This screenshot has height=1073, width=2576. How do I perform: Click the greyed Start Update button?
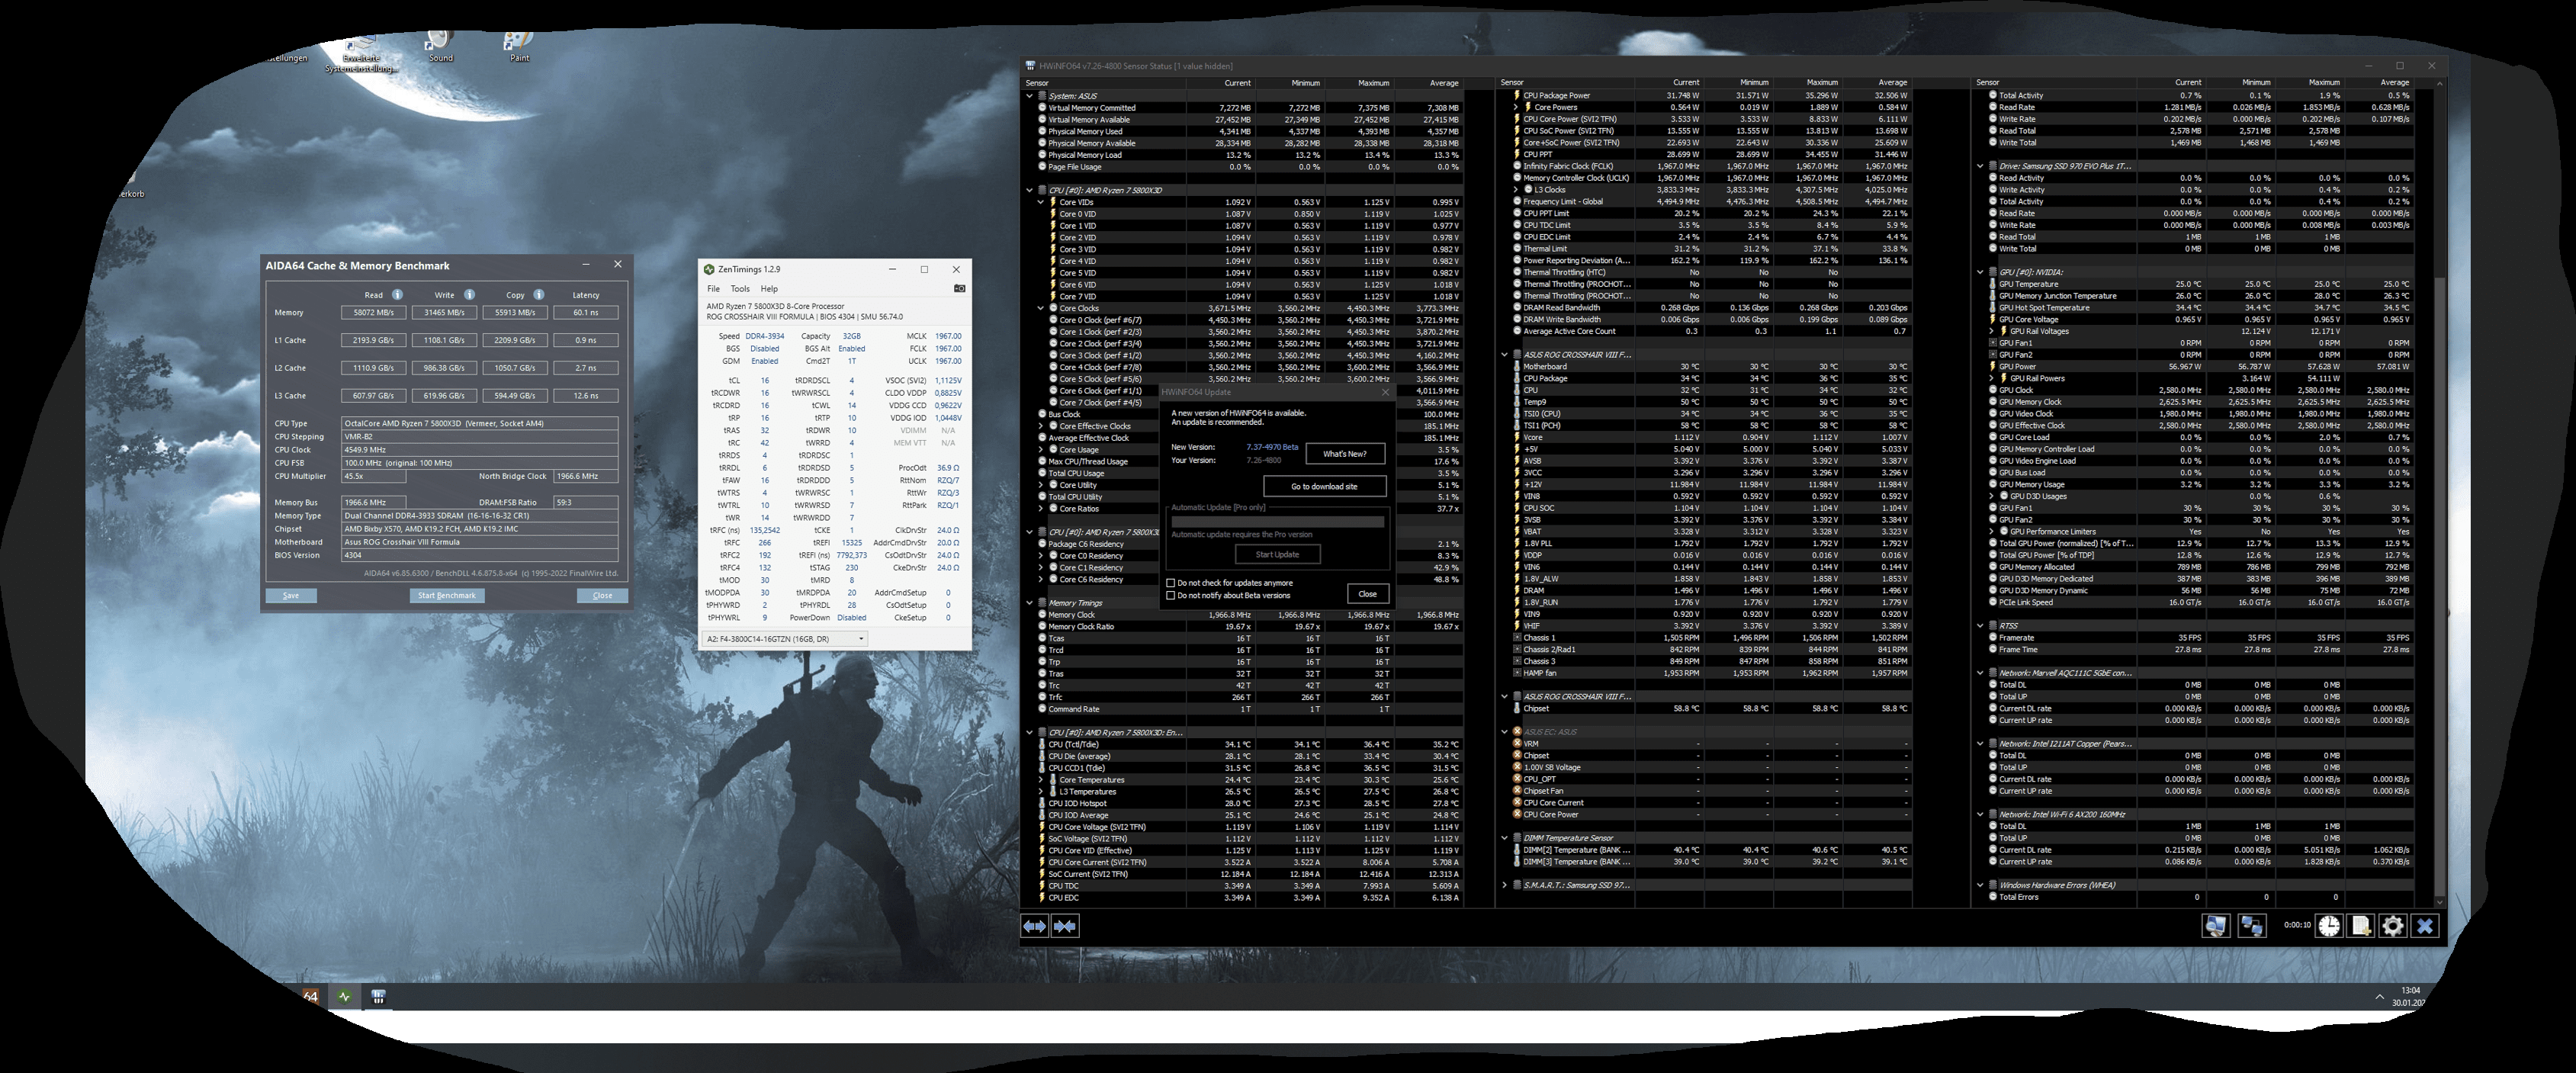(1277, 555)
